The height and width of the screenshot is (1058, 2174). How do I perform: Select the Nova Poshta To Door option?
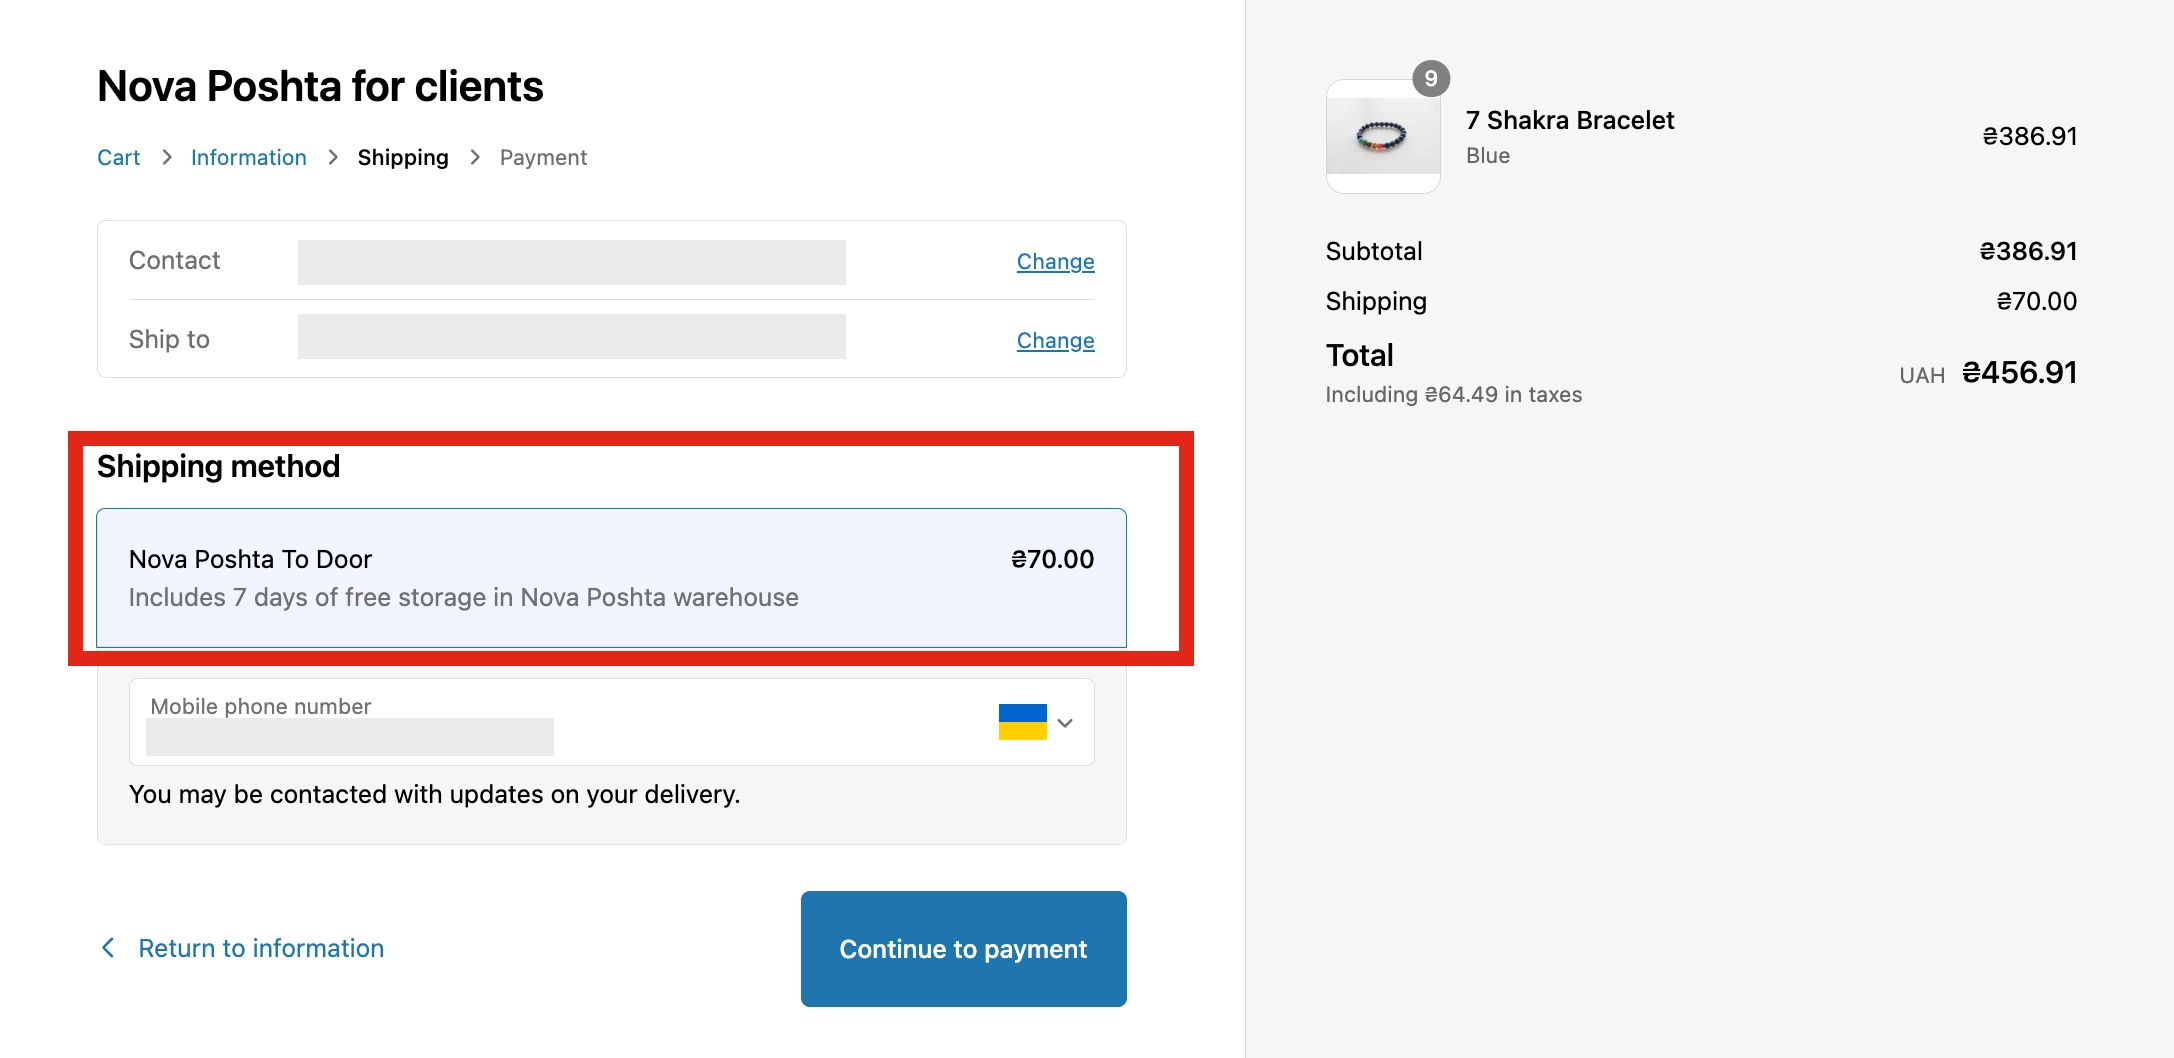[611, 578]
